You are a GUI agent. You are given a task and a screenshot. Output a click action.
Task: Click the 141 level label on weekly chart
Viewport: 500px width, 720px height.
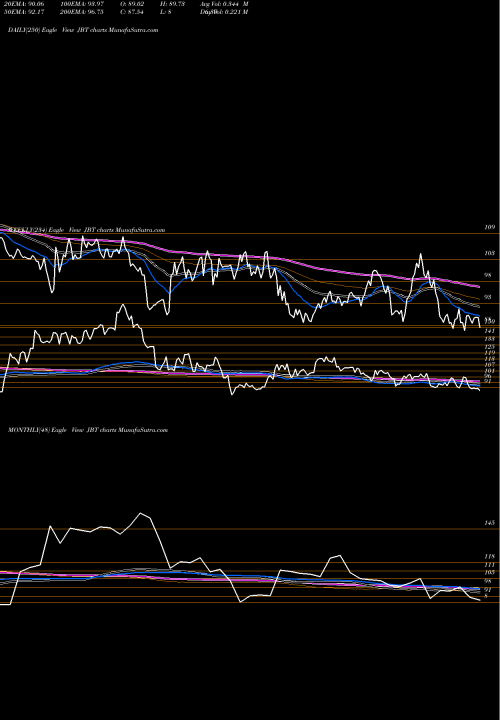[x=490, y=331]
